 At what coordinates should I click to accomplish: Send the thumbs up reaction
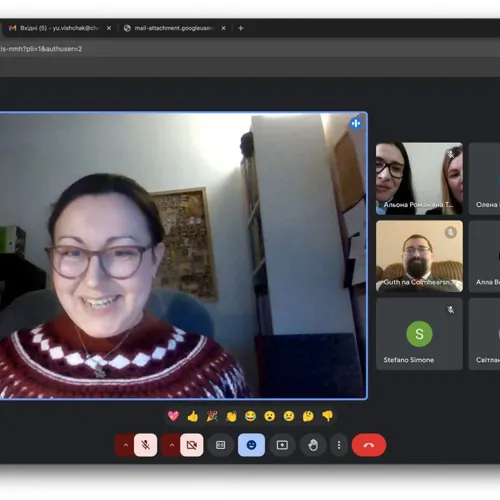193,416
